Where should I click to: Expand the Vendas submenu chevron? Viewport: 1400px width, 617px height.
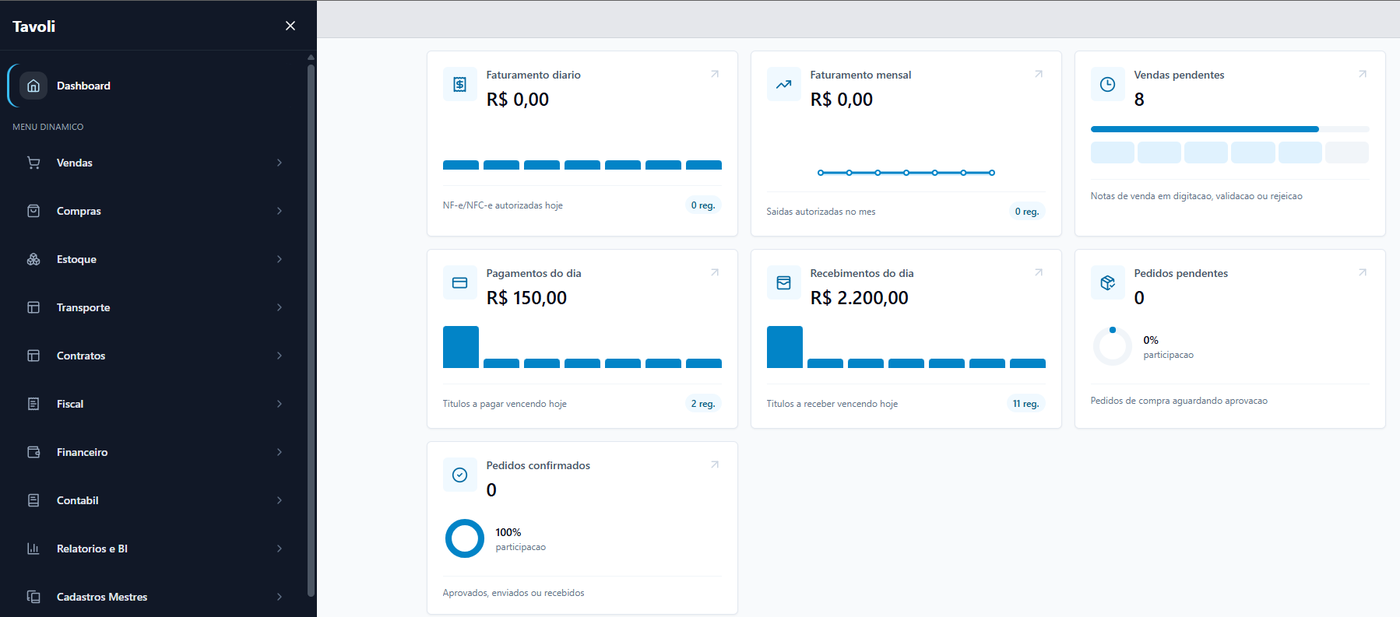(279, 163)
